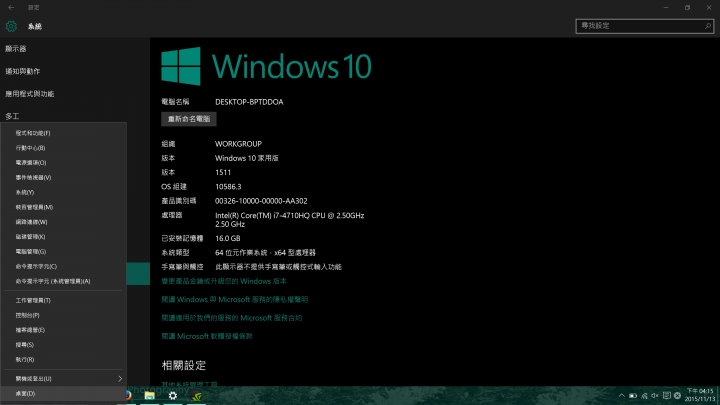Viewport: 720px width, 405px height.
Task: Open the Wi-Fi network tray icon
Action: [644, 395]
